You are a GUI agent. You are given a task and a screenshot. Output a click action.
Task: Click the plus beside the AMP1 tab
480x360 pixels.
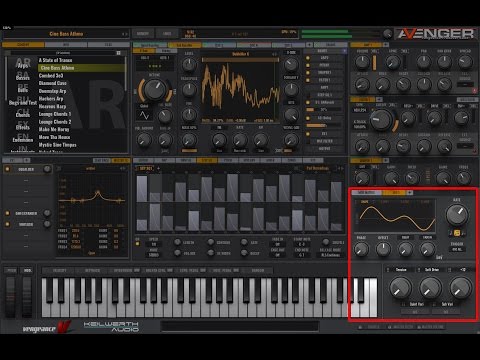[x=386, y=44]
